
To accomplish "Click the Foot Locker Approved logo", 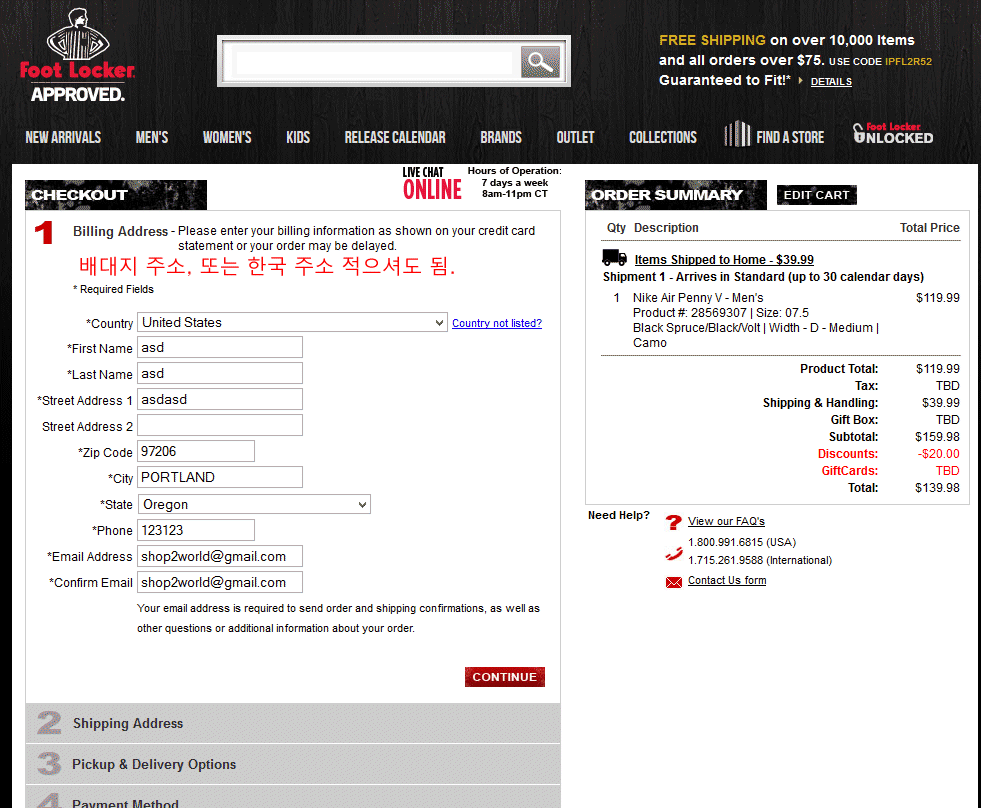I will [x=77, y=56].
